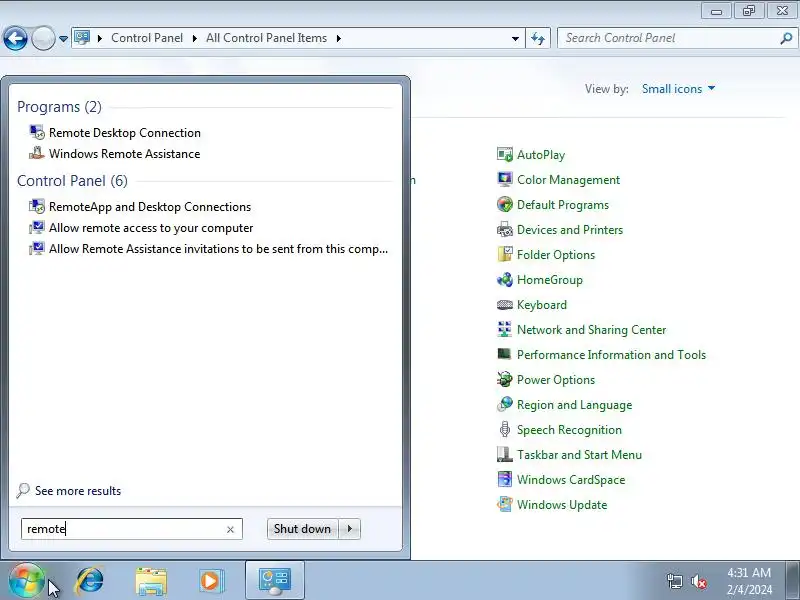Open the Speech Recognition microphone icon
This screenshot has height=600, width=800.
pyautogui.click(x=505, y=430)
